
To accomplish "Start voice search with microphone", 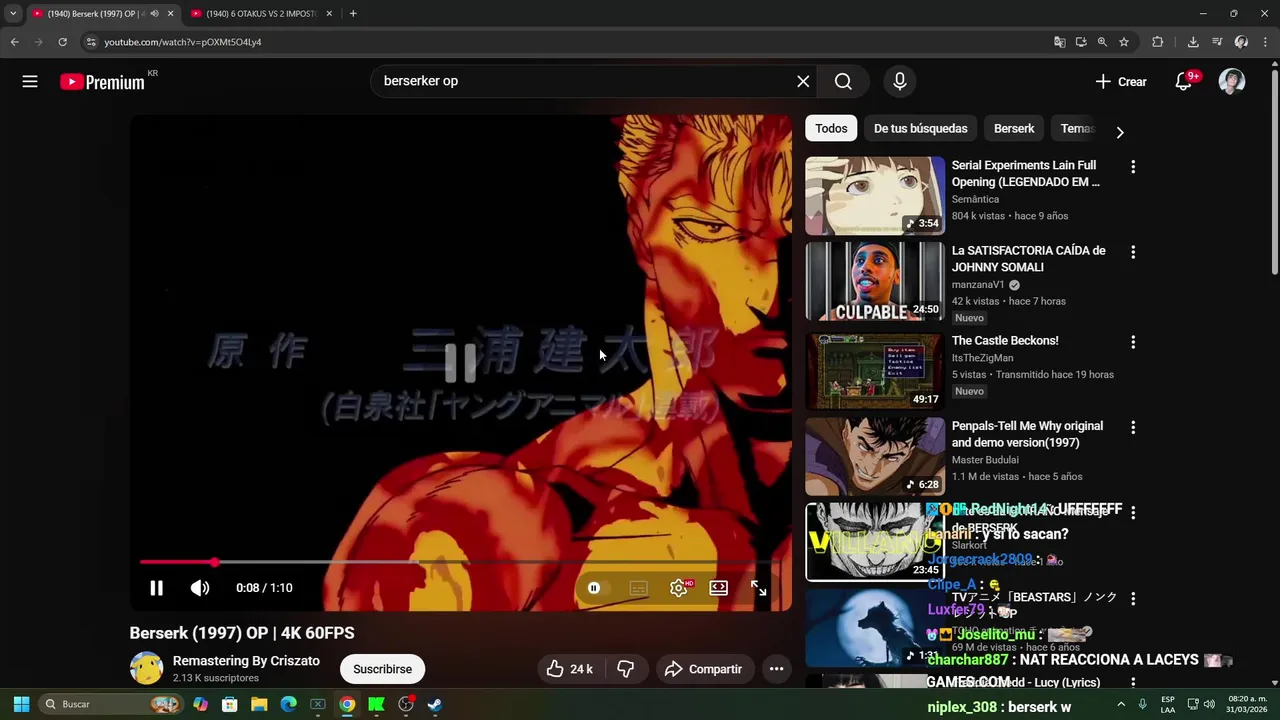I will pos(900,82).
